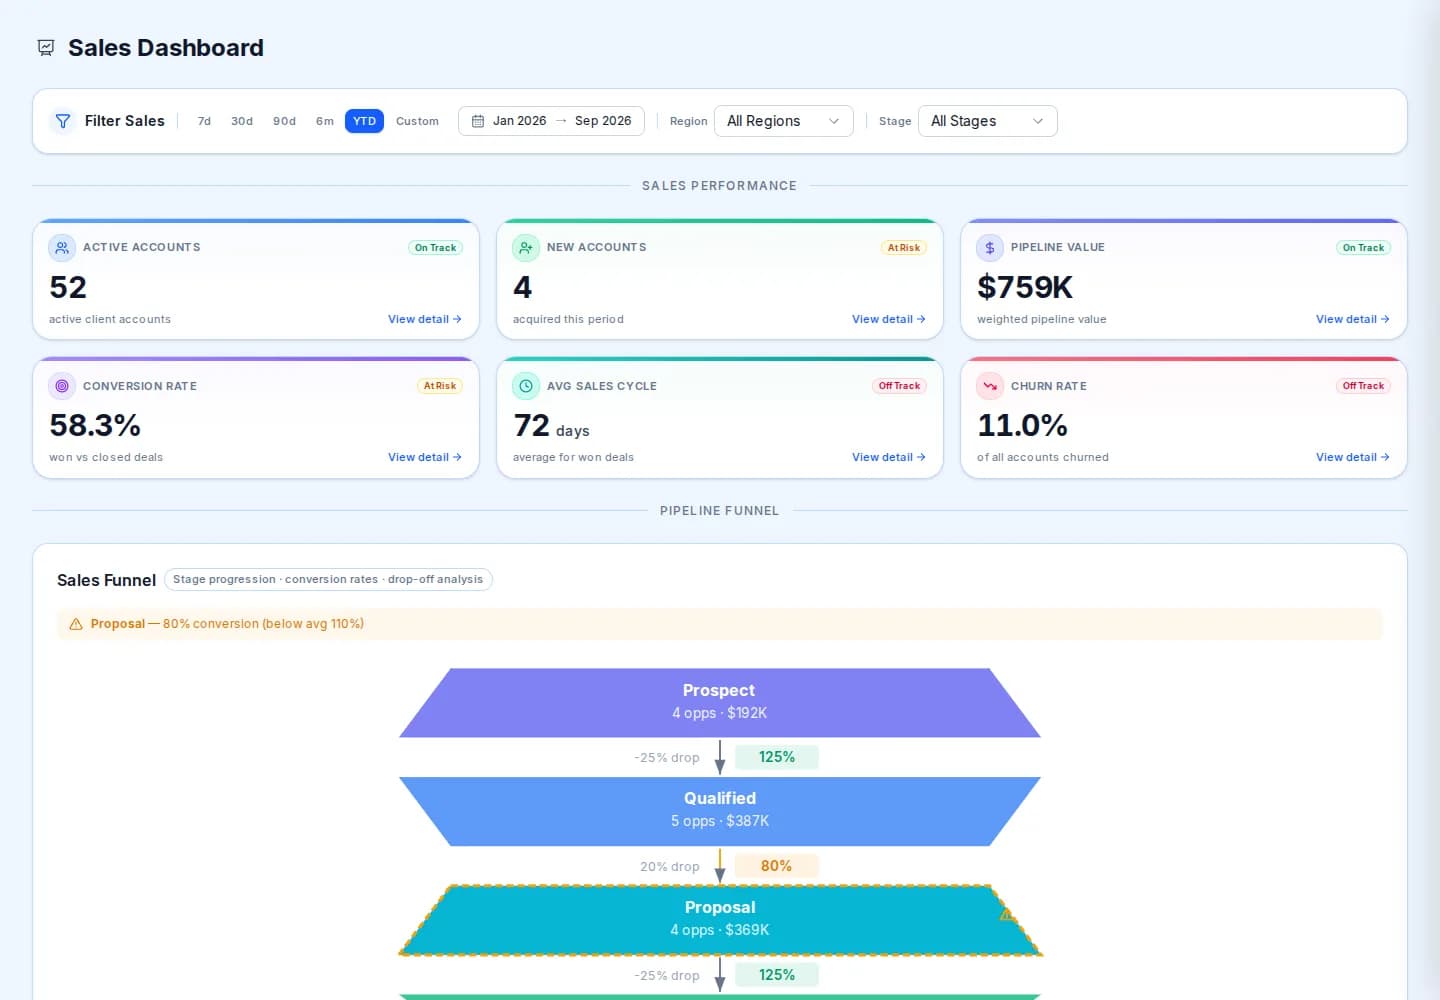Click the 52 active accounts value
The image size is (1440, 1000).
pyautogui.click(x=68, y=287)
